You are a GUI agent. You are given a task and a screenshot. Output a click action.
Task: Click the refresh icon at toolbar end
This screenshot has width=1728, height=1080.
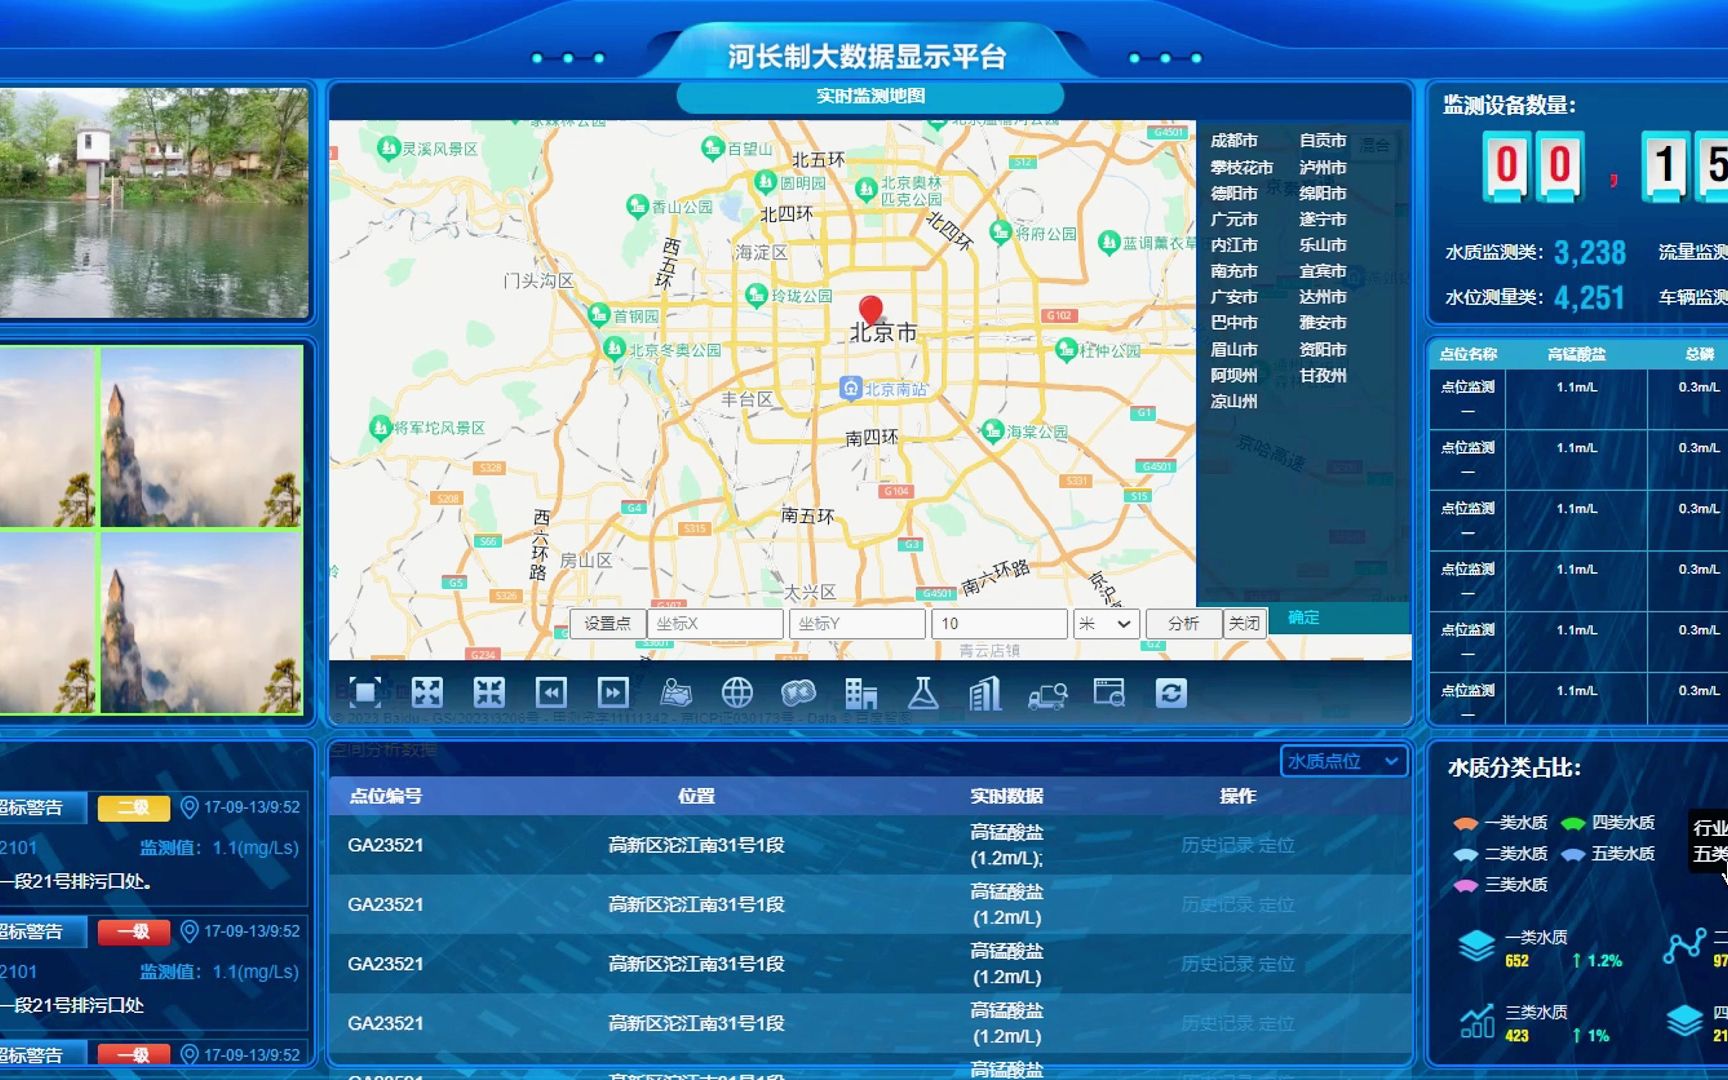coord(1170,691)
